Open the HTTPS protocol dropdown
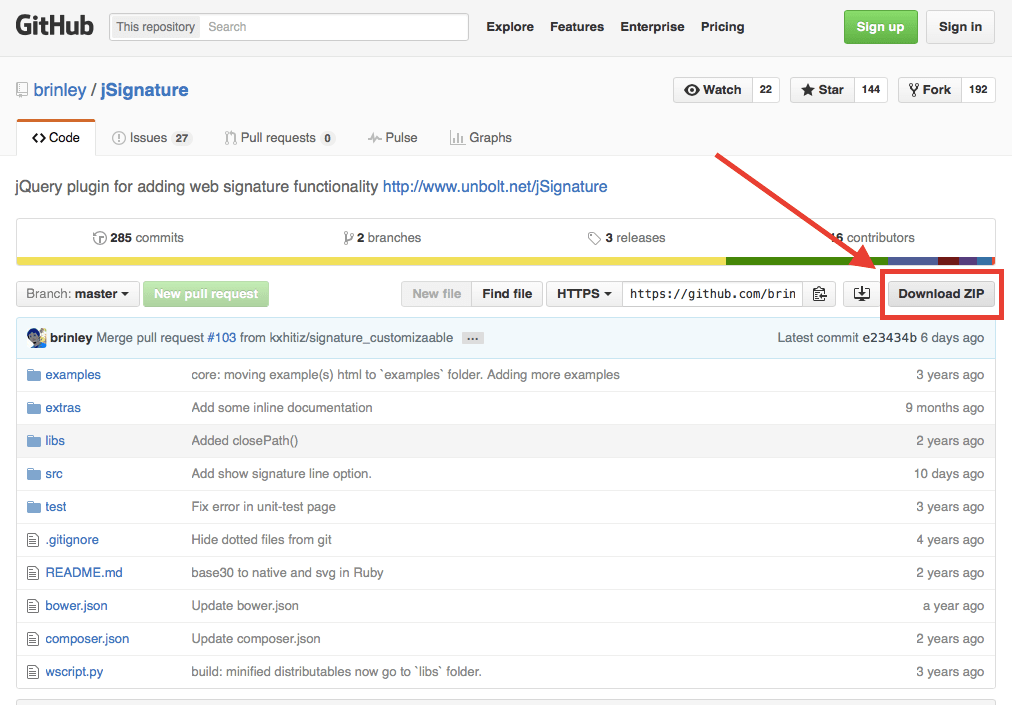 click(x=584, y=294)
